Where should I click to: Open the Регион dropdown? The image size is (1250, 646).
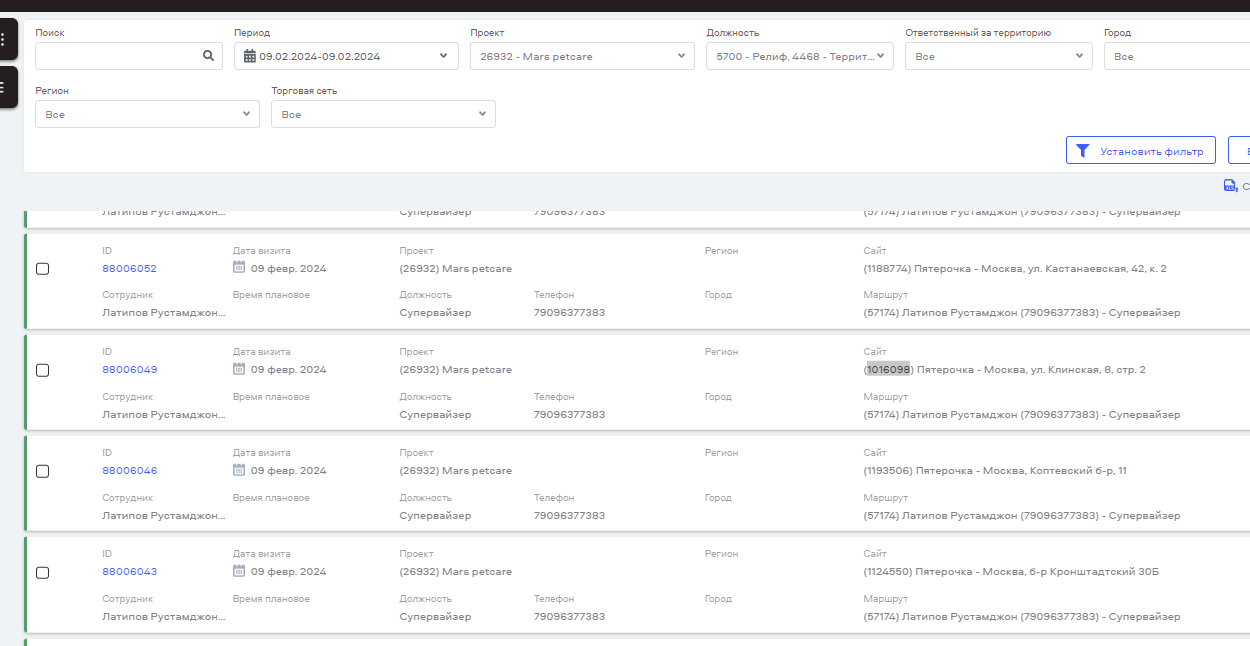(x=147, y=114)
